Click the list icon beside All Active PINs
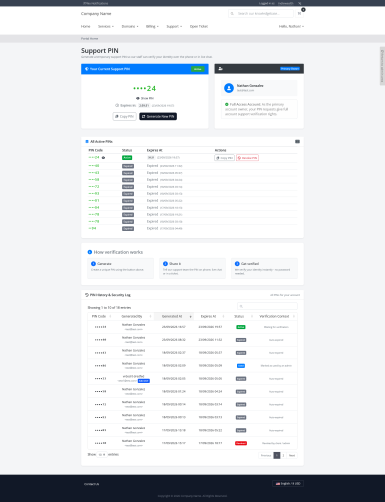The image size is (385, 502). coord(87,142)
